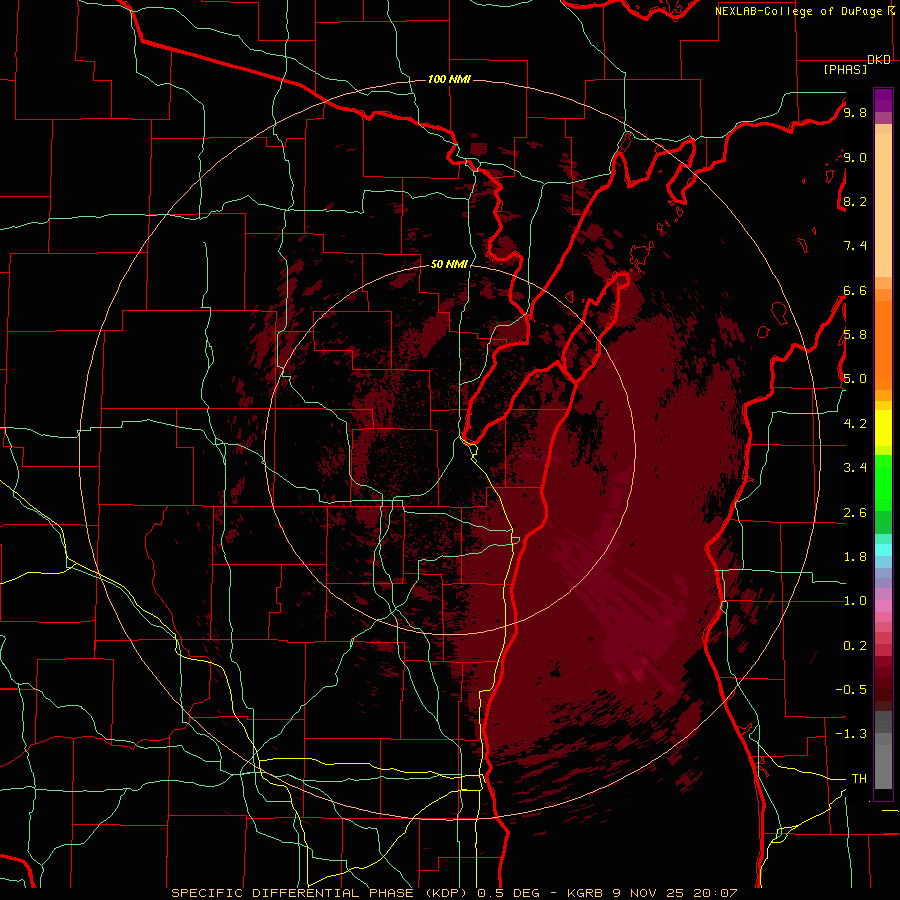The width and height of the screenshot is (900, 900).
Task: Select the -0.5 scale value
Action: [851, 690]
